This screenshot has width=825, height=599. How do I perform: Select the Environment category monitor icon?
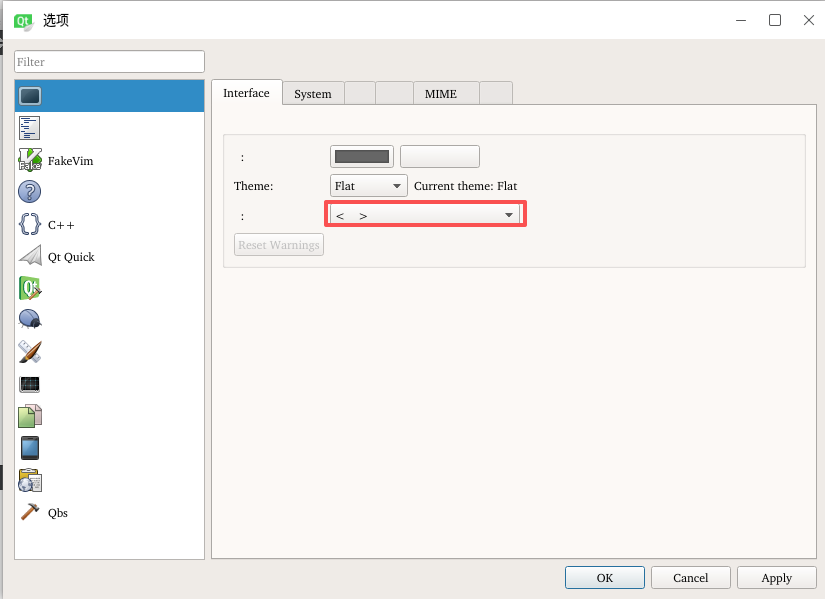(x=30, y=96)
